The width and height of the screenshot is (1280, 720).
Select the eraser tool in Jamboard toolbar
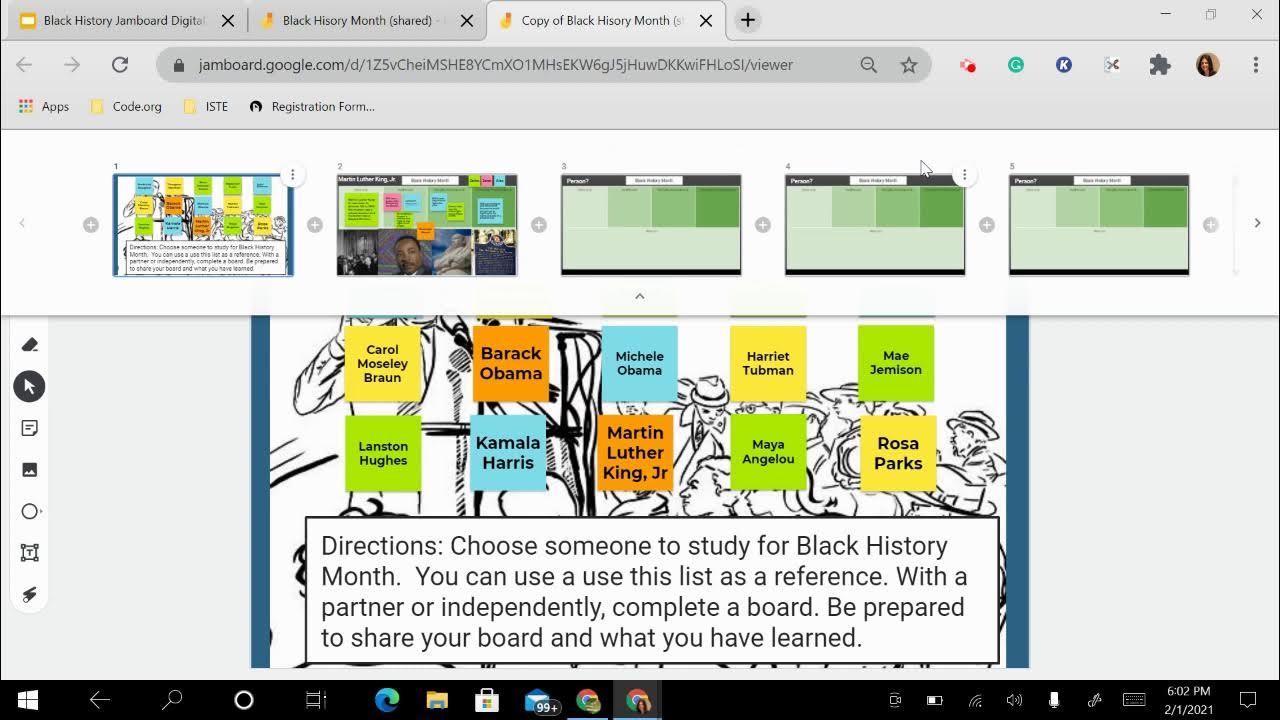point(29,344)
